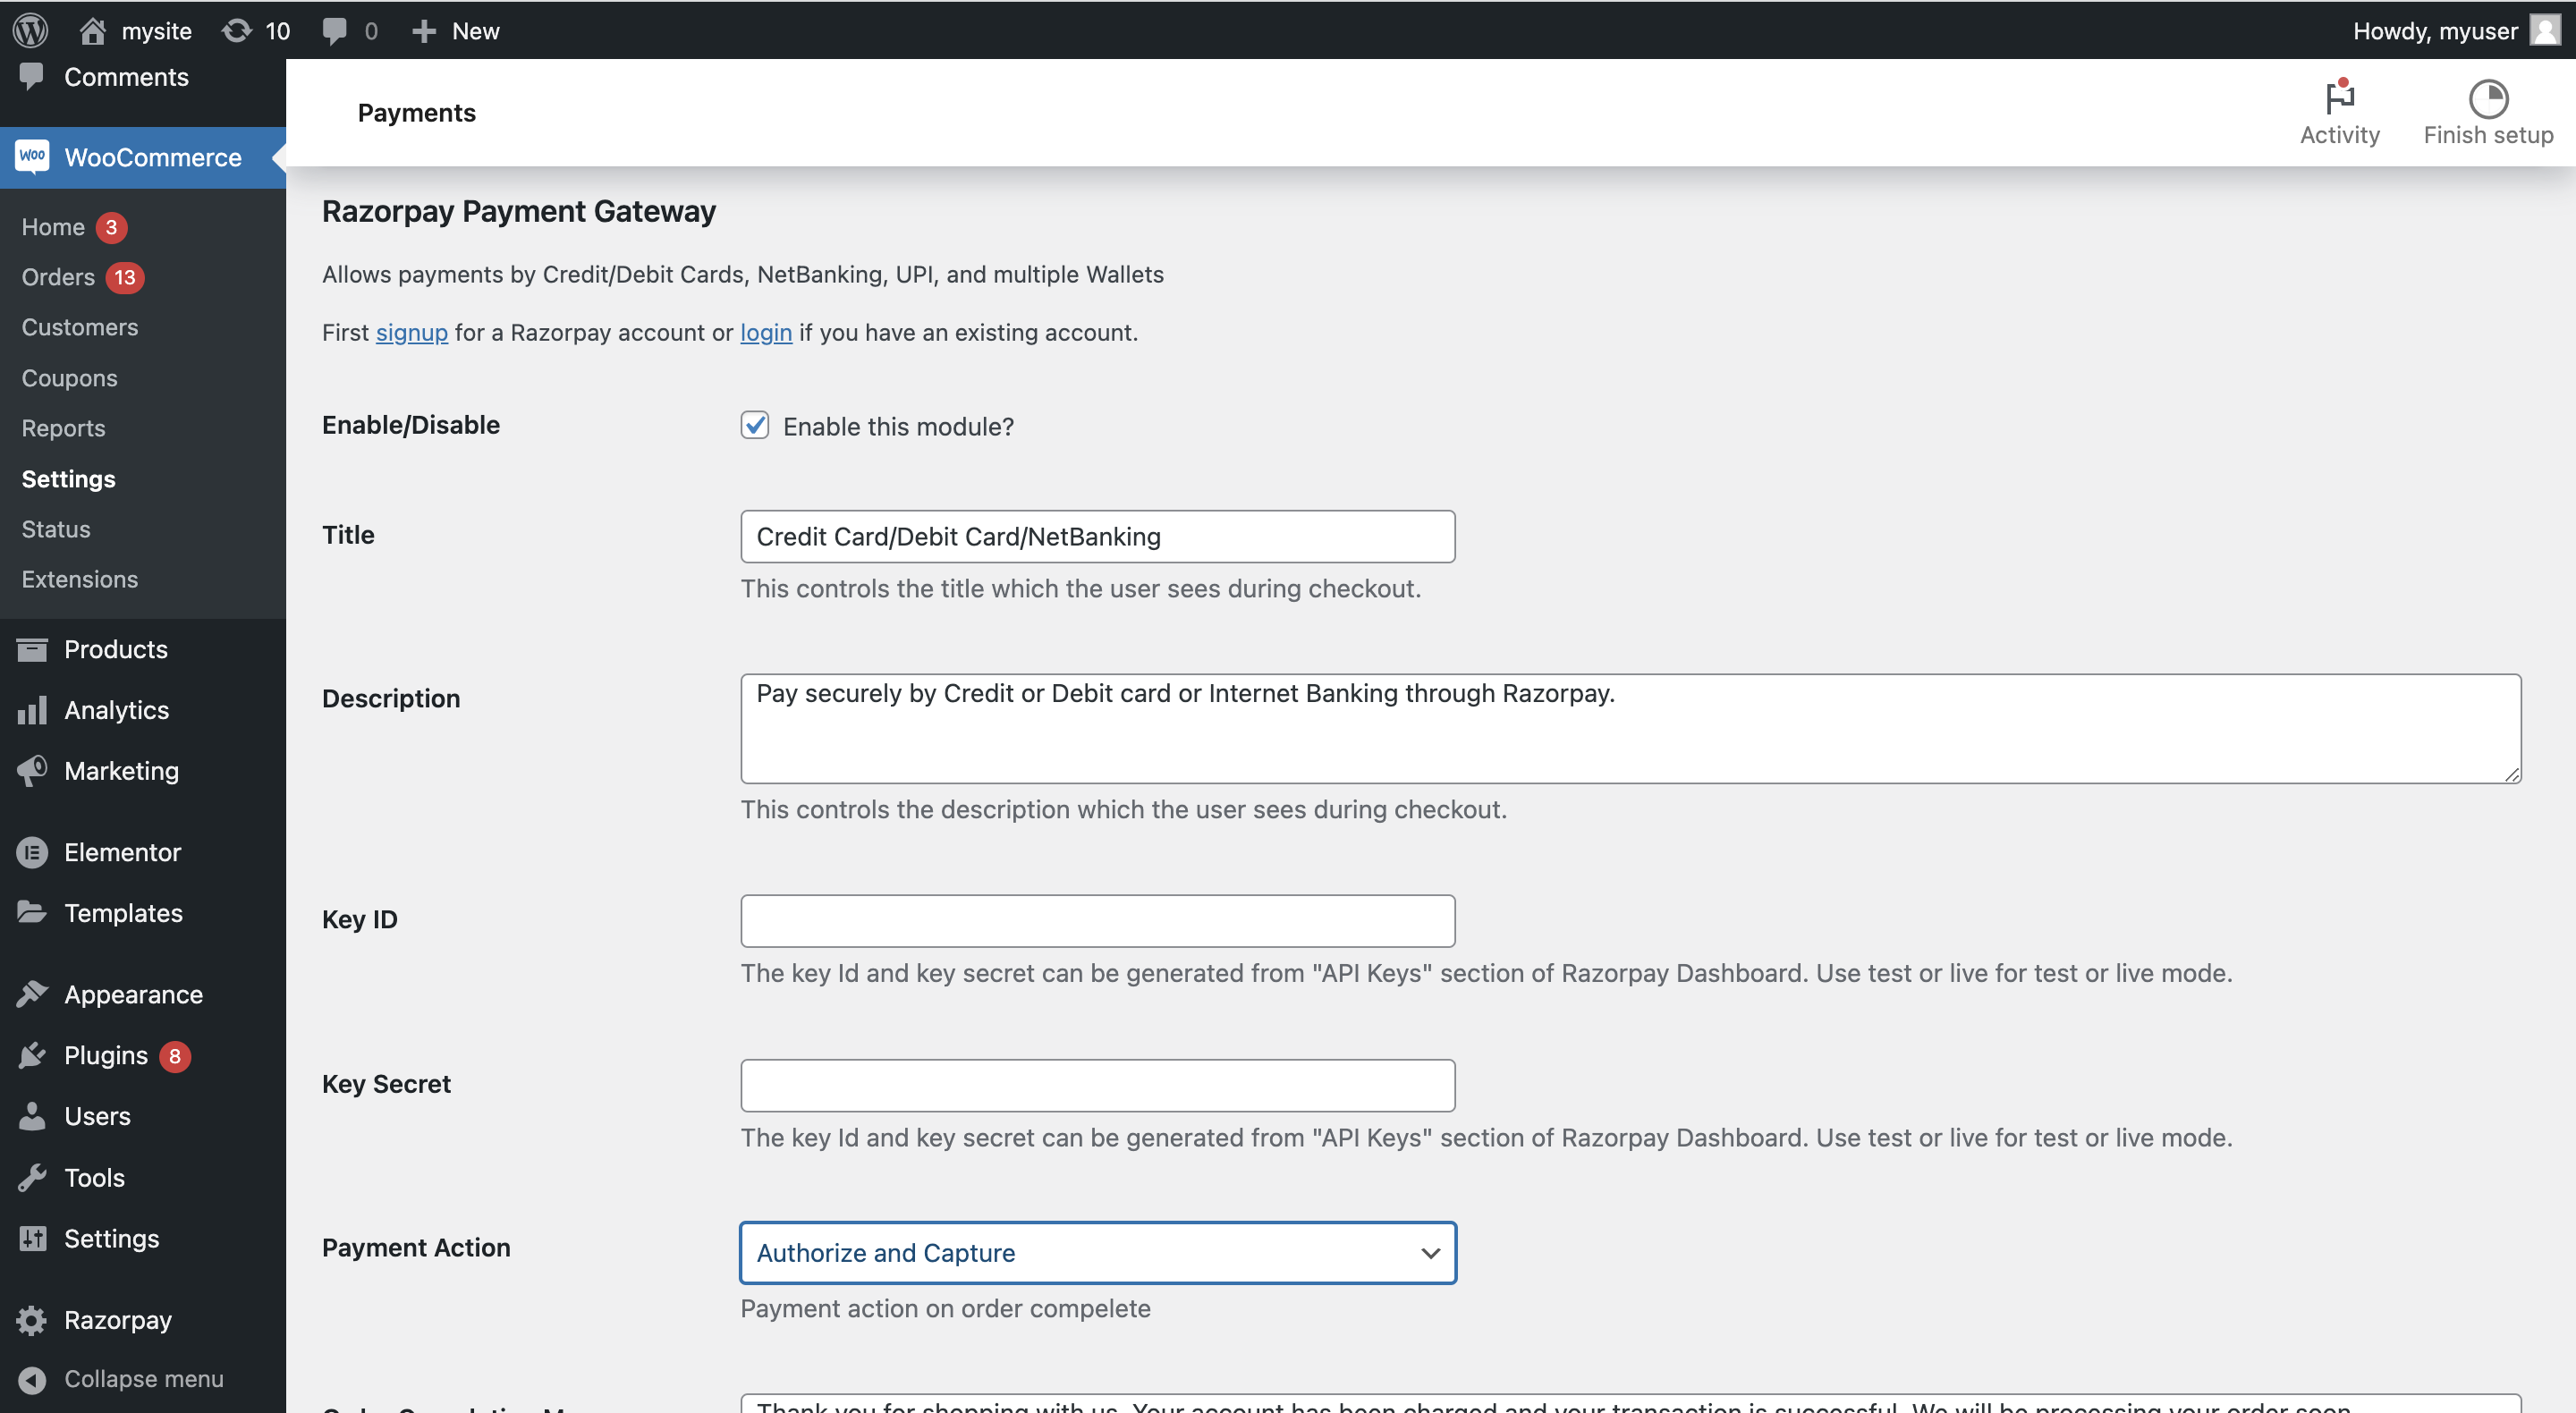Viewport: 2576px width, 1413px height.
Task: Click the Comments icon in toolbar
Action: (x=330, y=31)
